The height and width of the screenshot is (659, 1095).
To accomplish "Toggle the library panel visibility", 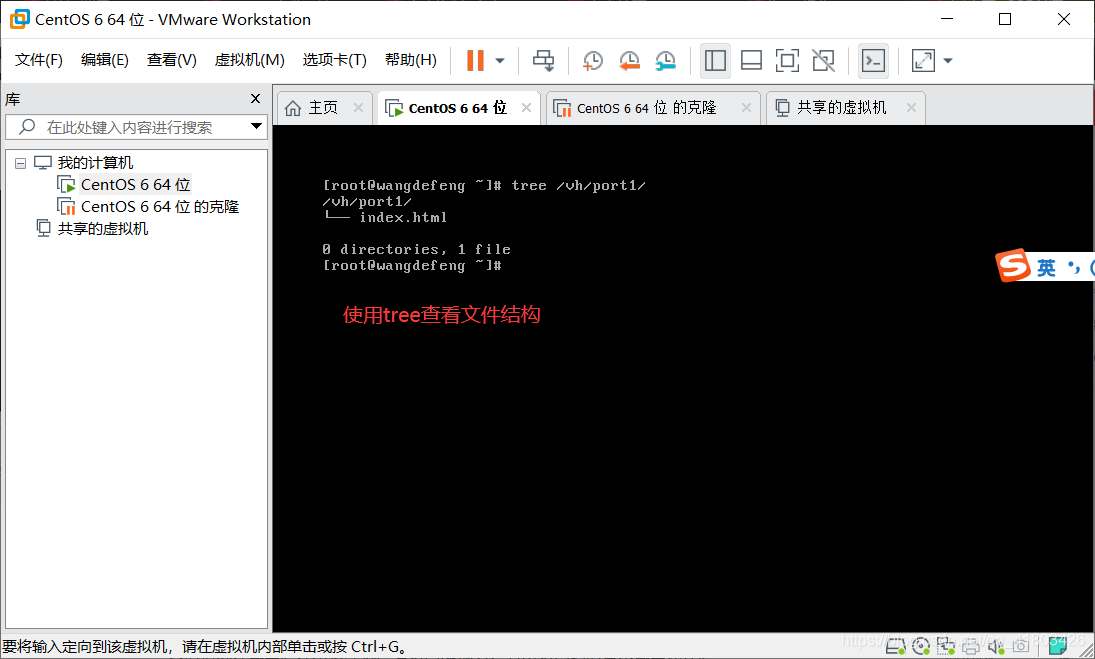I will point(715,60).
